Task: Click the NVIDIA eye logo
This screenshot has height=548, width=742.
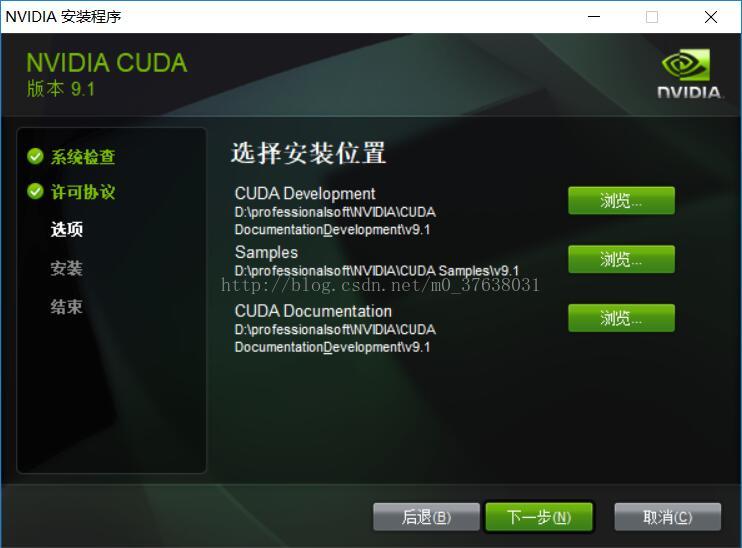Action: [x=686, y=65]
